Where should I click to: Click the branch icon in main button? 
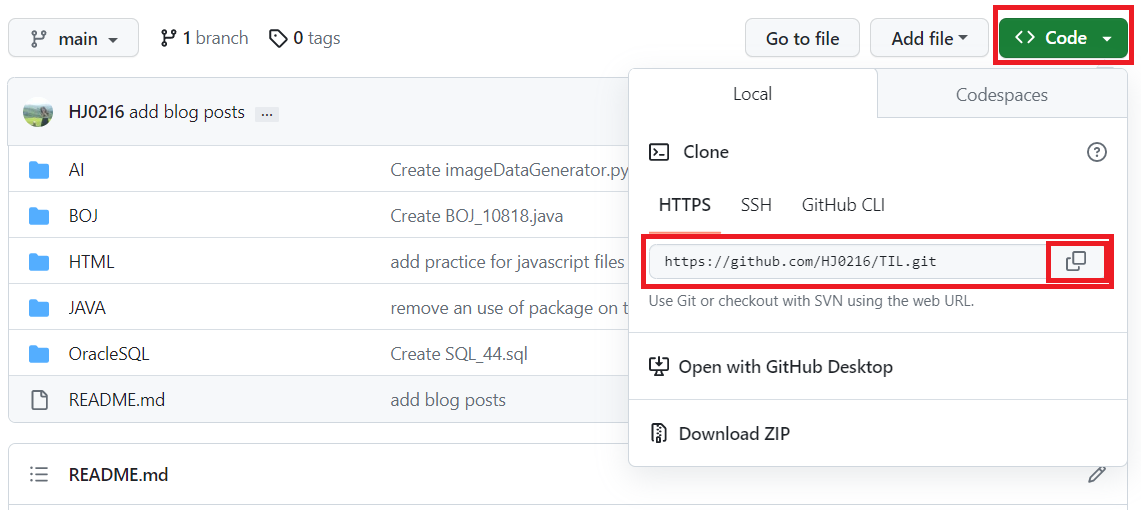point(39,39)
